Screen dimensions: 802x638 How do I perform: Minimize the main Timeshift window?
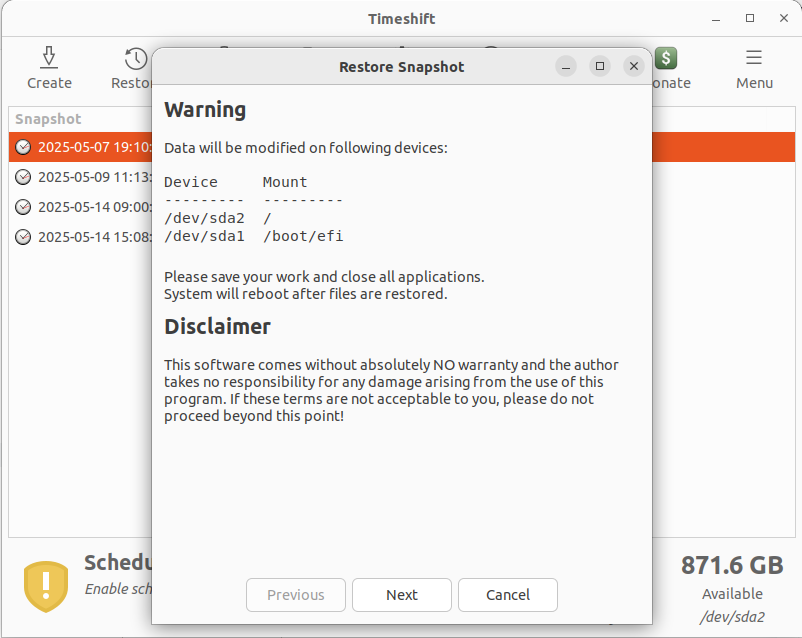pos(716,18)
